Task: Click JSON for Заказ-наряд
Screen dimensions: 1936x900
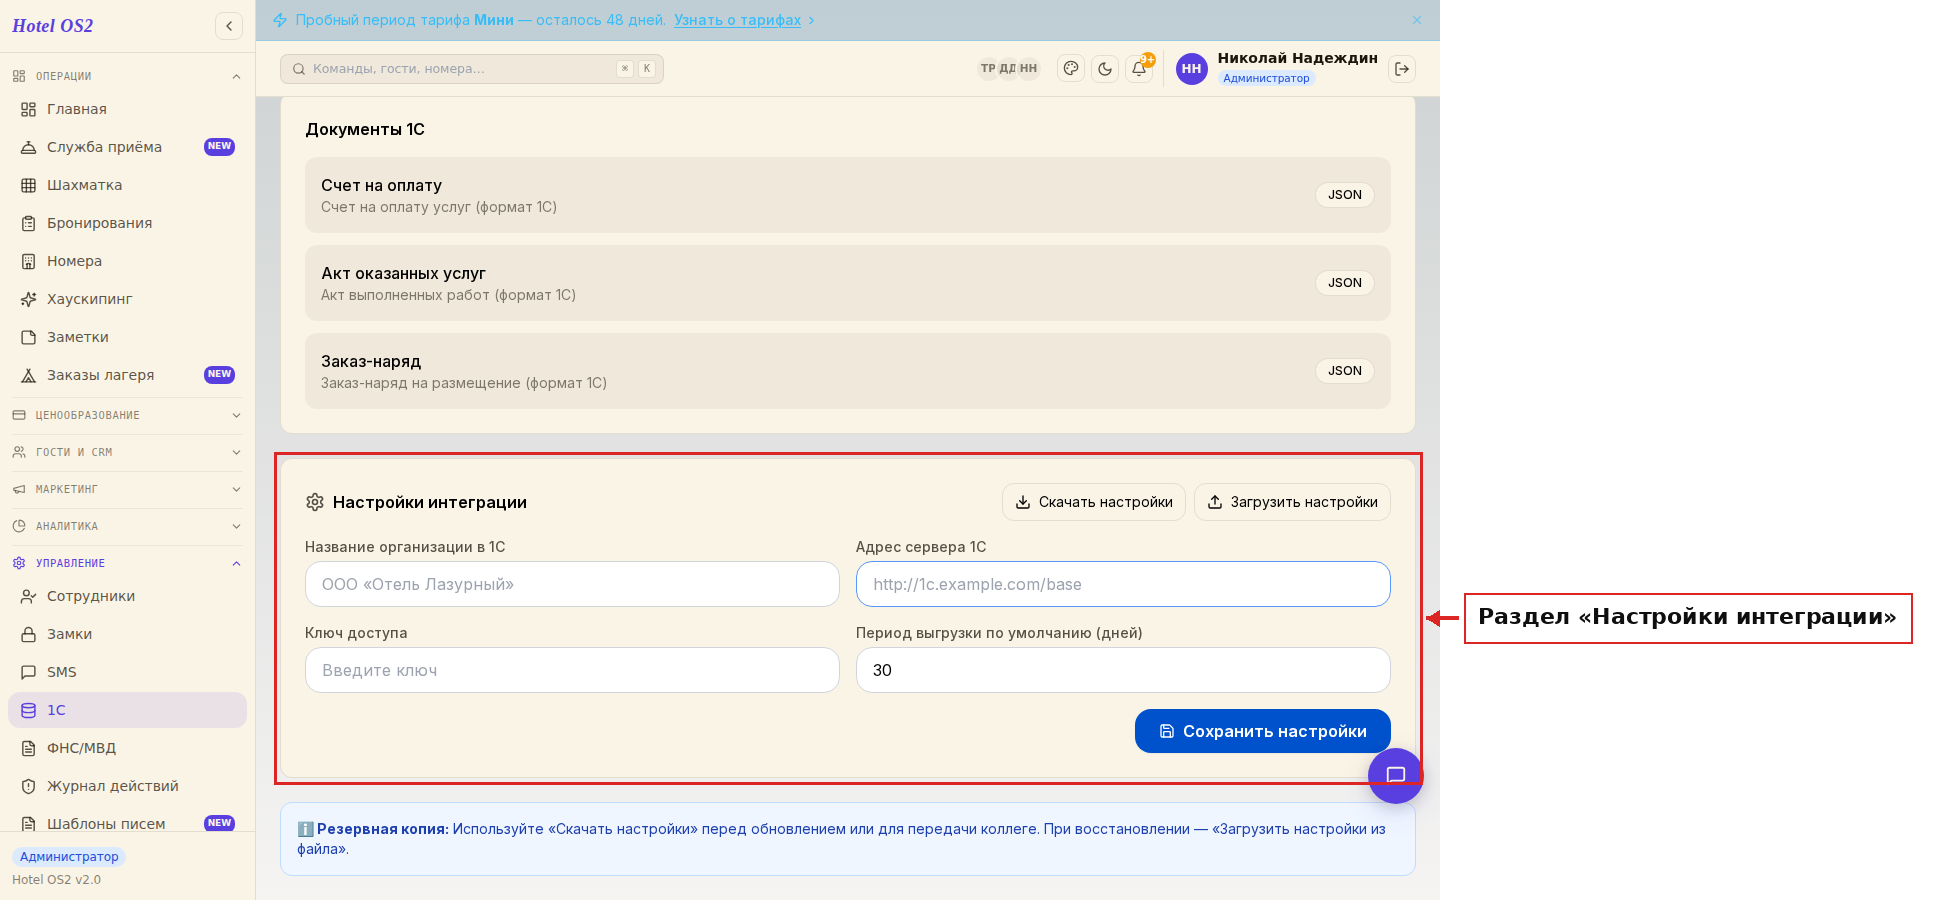Action: click(1344, 371)
